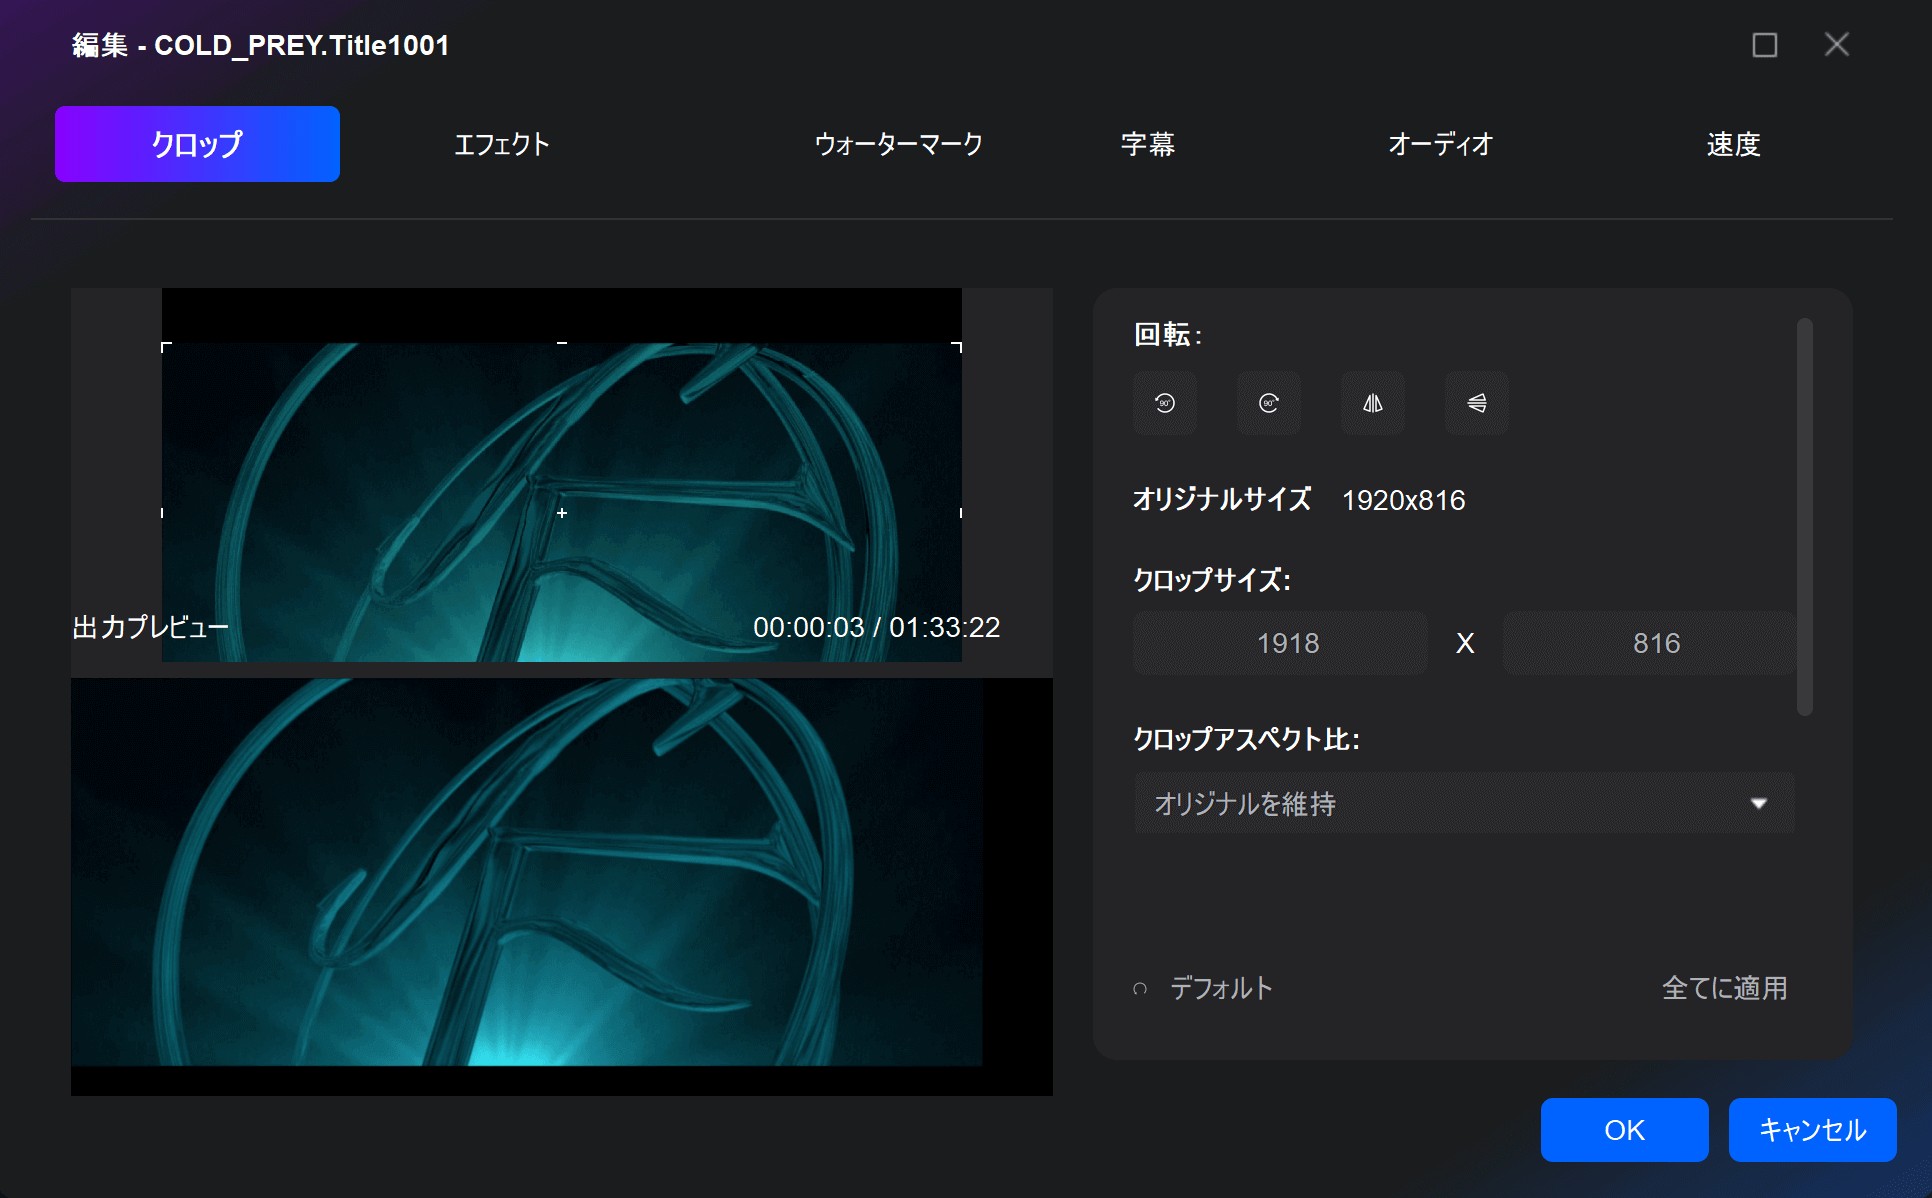
Task: Click the crop width field 1918
Action: 1280,643
